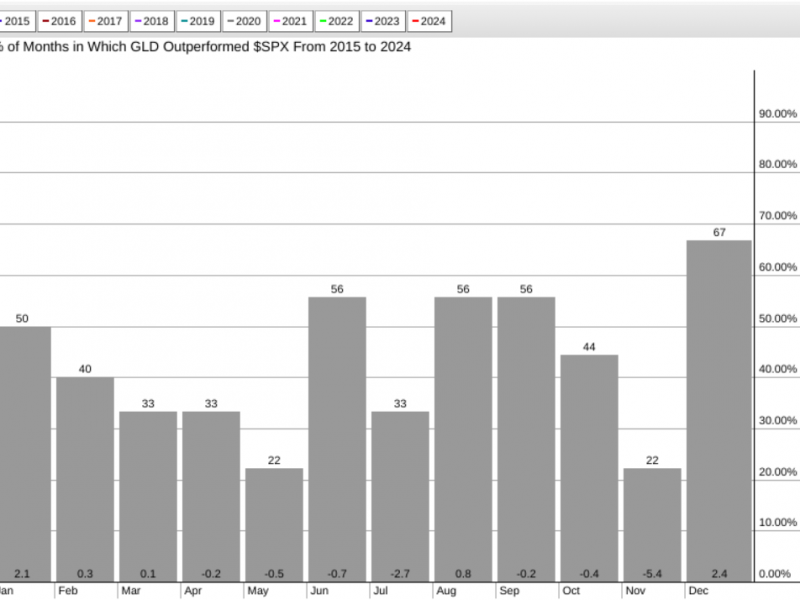Toggle the 2018 year series button
The width and height of the screenshot is (800, 600).
click(x=152, y=21)
